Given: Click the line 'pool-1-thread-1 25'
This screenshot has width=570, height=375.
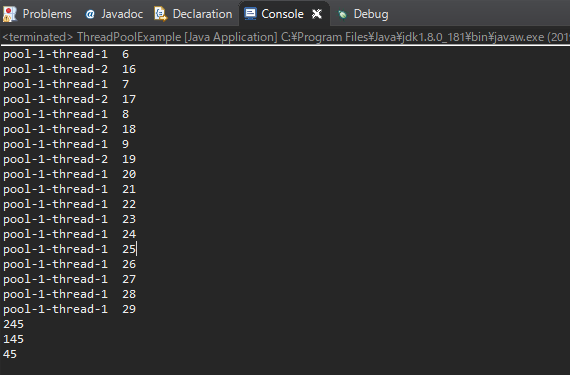Looking at the screenshot, I should tap(69, 249).
